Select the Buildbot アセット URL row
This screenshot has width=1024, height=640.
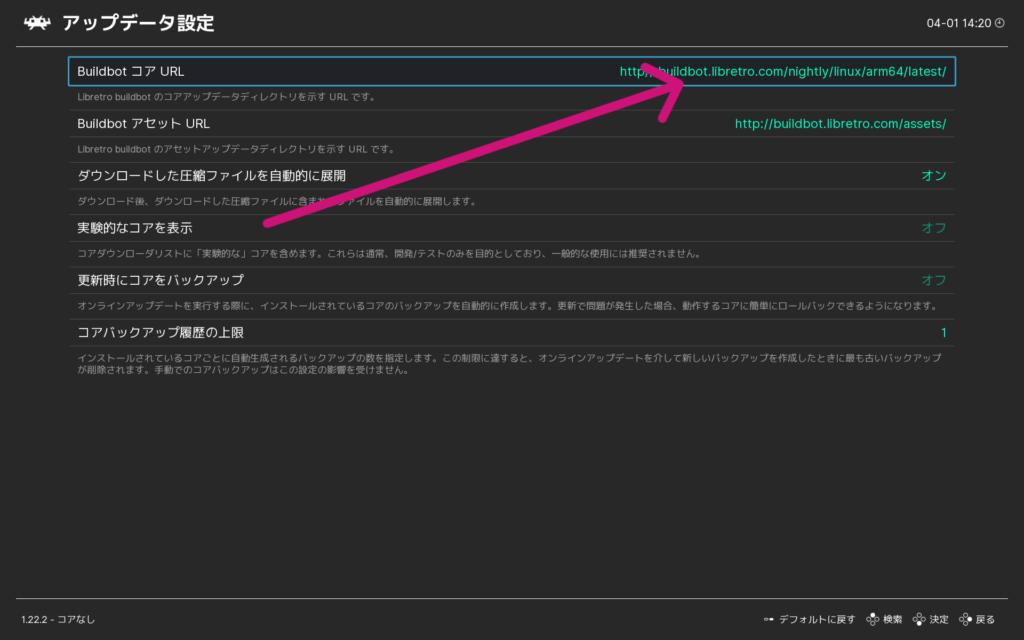coord(300,124)
